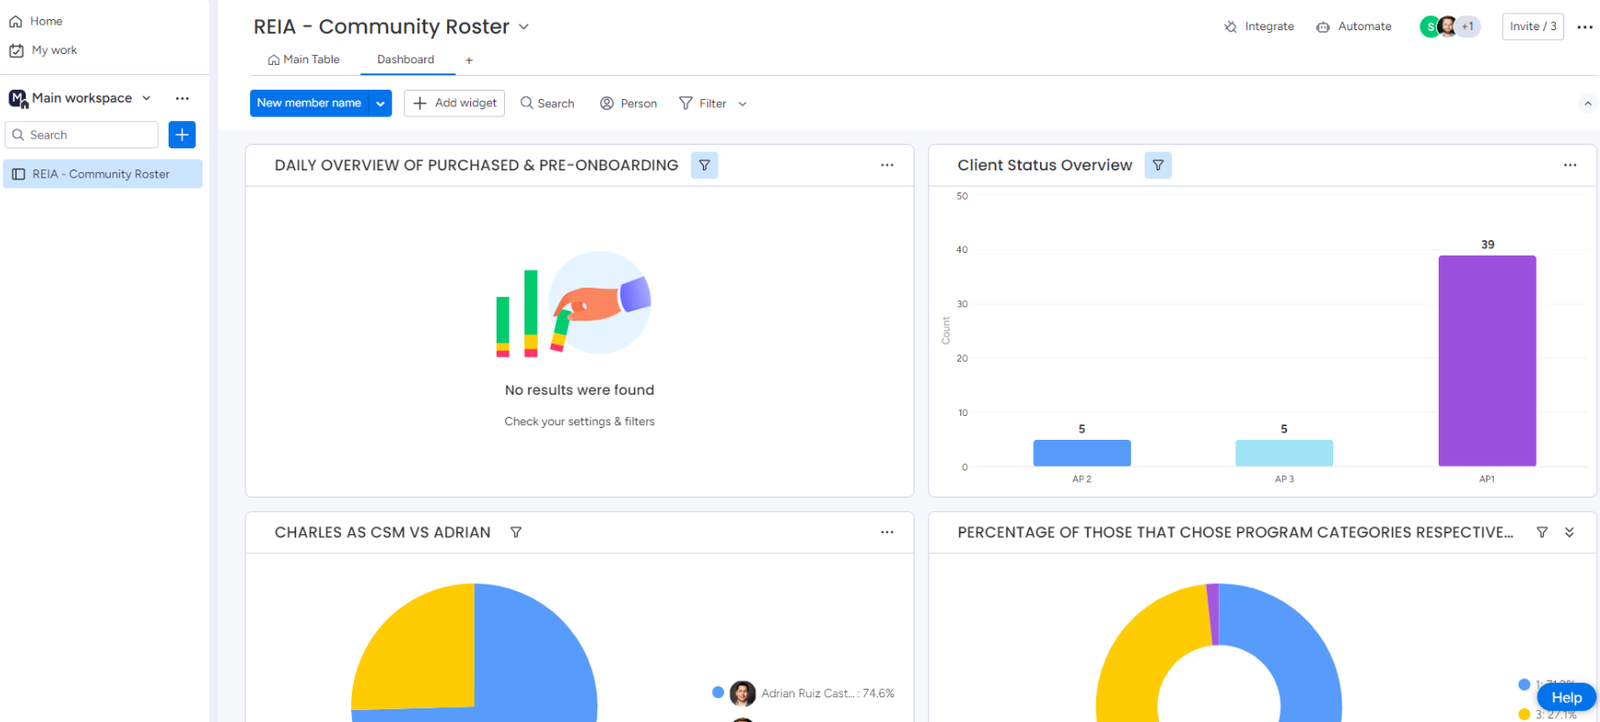Open the Main workspace dropdown chevron
This screenshot has width=1600, height=722.
point(147,98)
